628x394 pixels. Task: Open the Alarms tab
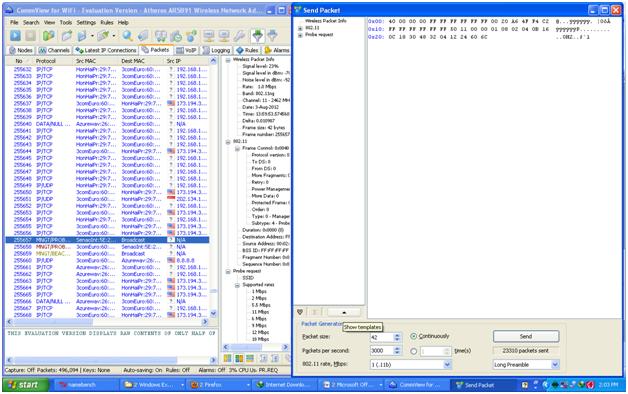(277, 50)
